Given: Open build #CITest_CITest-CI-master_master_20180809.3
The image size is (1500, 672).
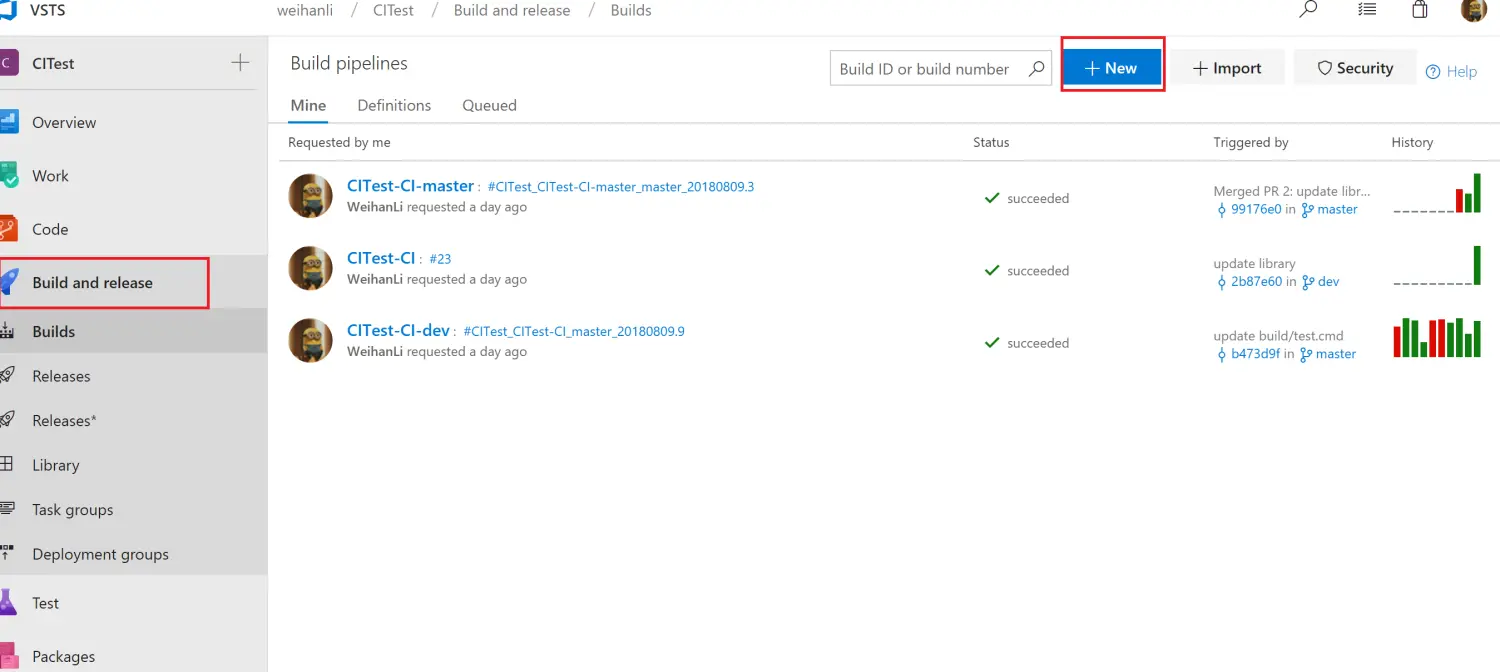Looking at the screenshot, I should tap(621, 187).
